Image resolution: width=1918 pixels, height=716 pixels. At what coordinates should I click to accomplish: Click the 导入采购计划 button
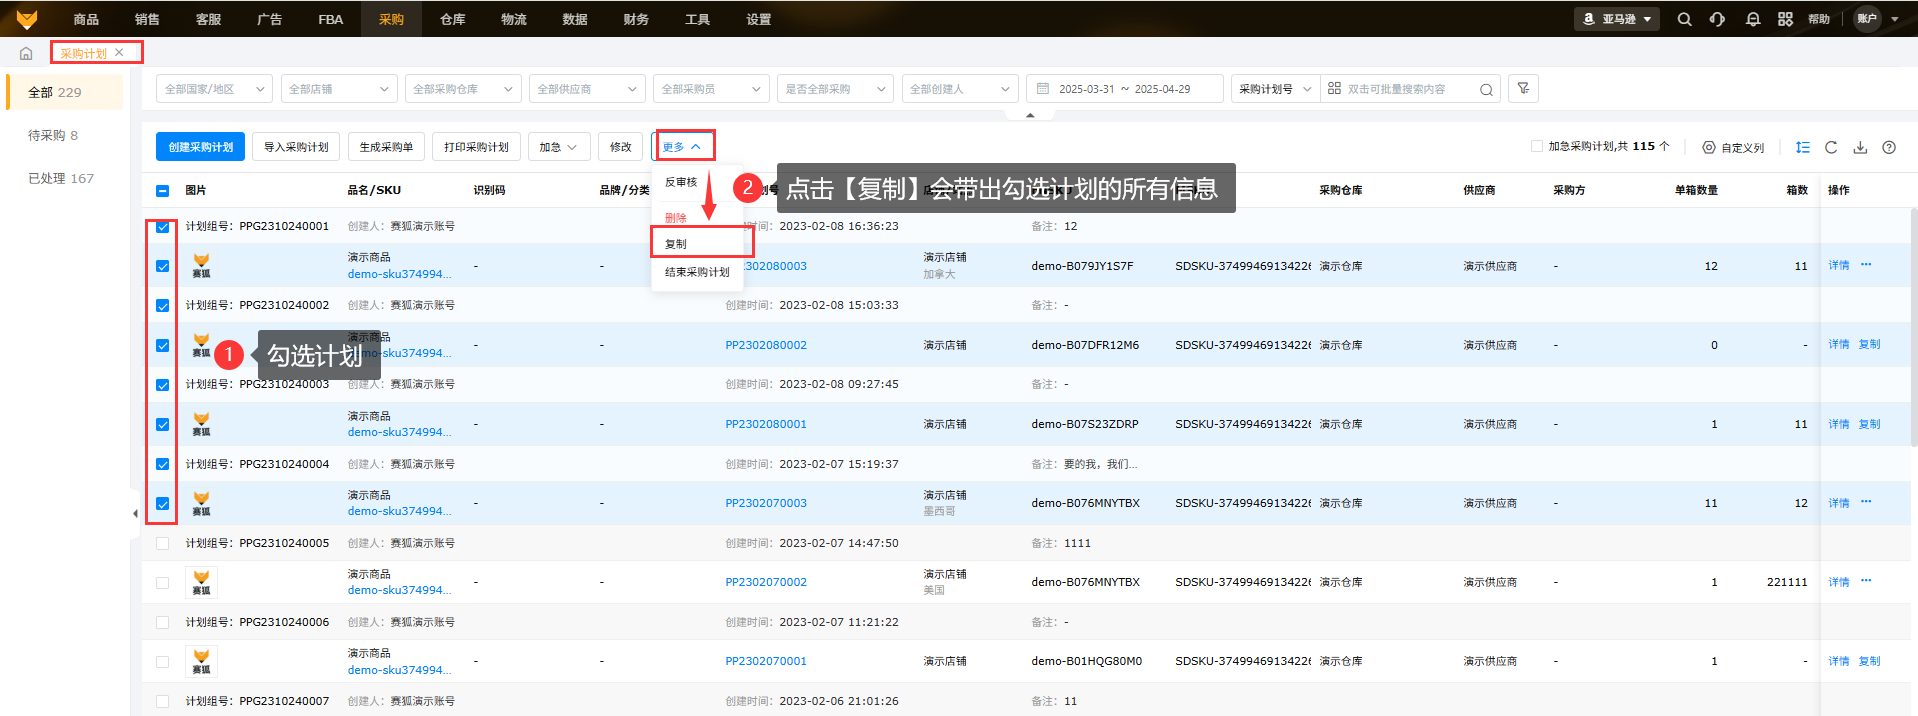[296, 147]
